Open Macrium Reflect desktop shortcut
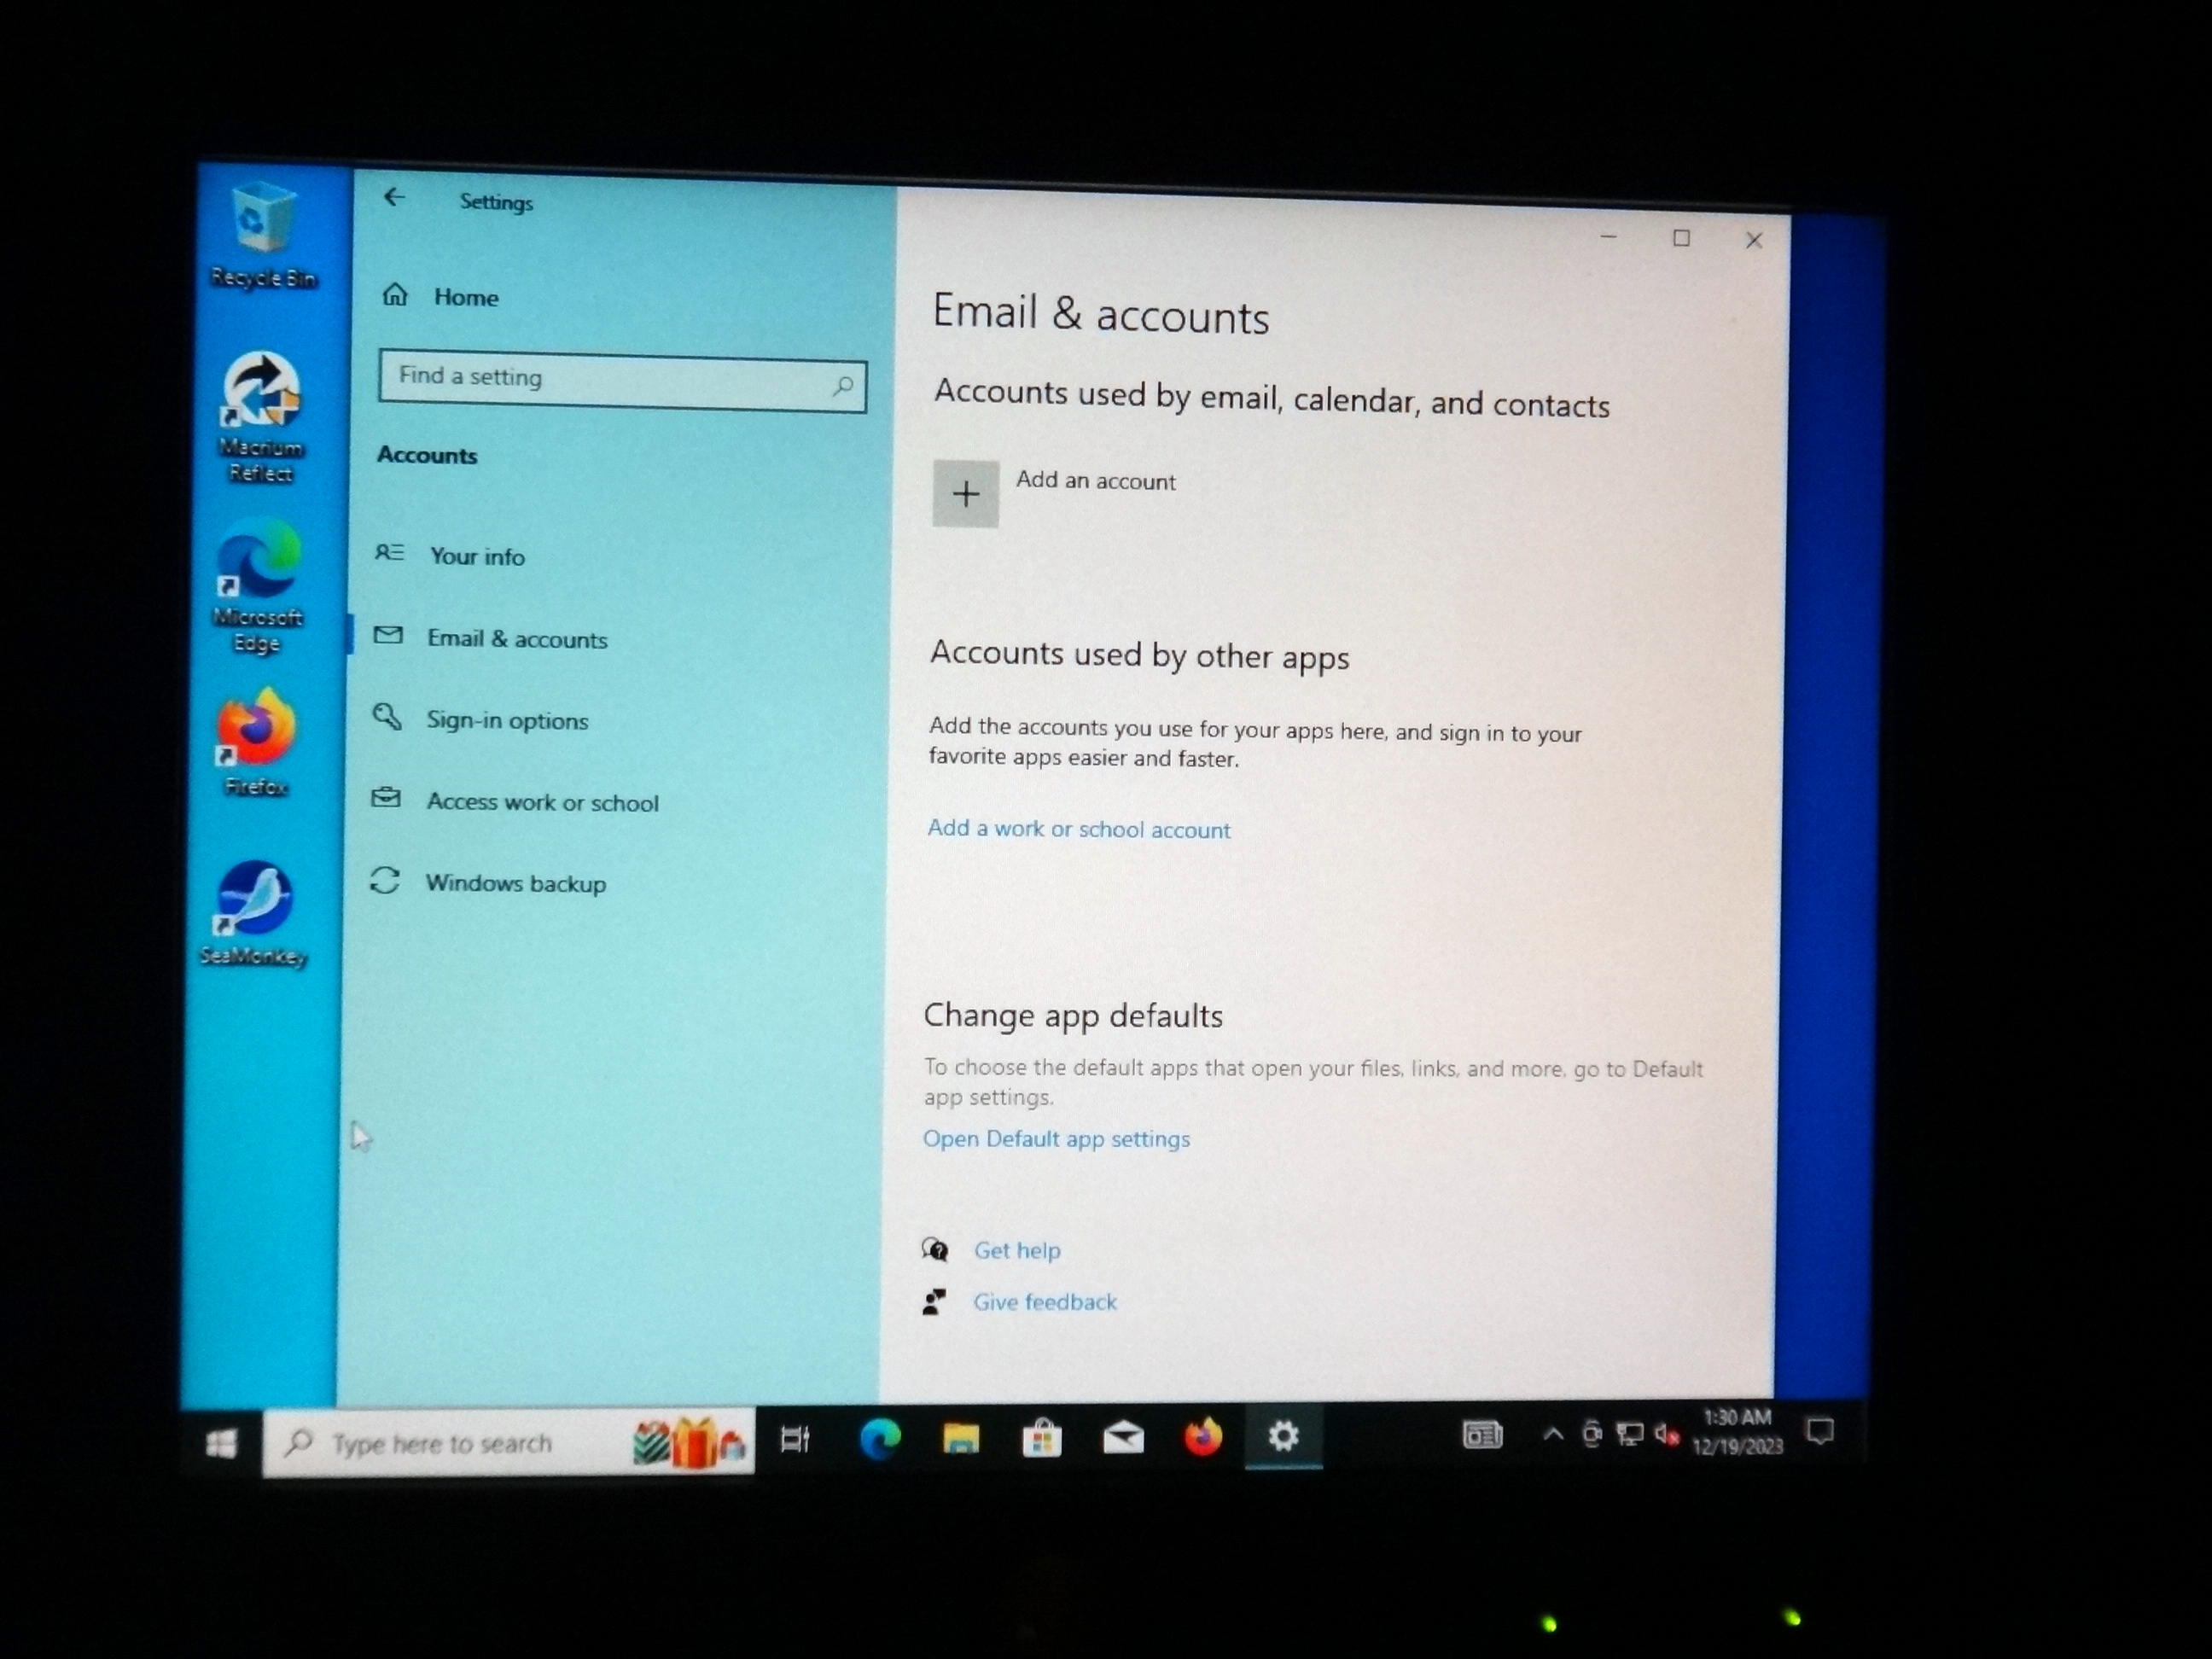2212x1659 pixels. pyautogui.click(x=260, y=418)
